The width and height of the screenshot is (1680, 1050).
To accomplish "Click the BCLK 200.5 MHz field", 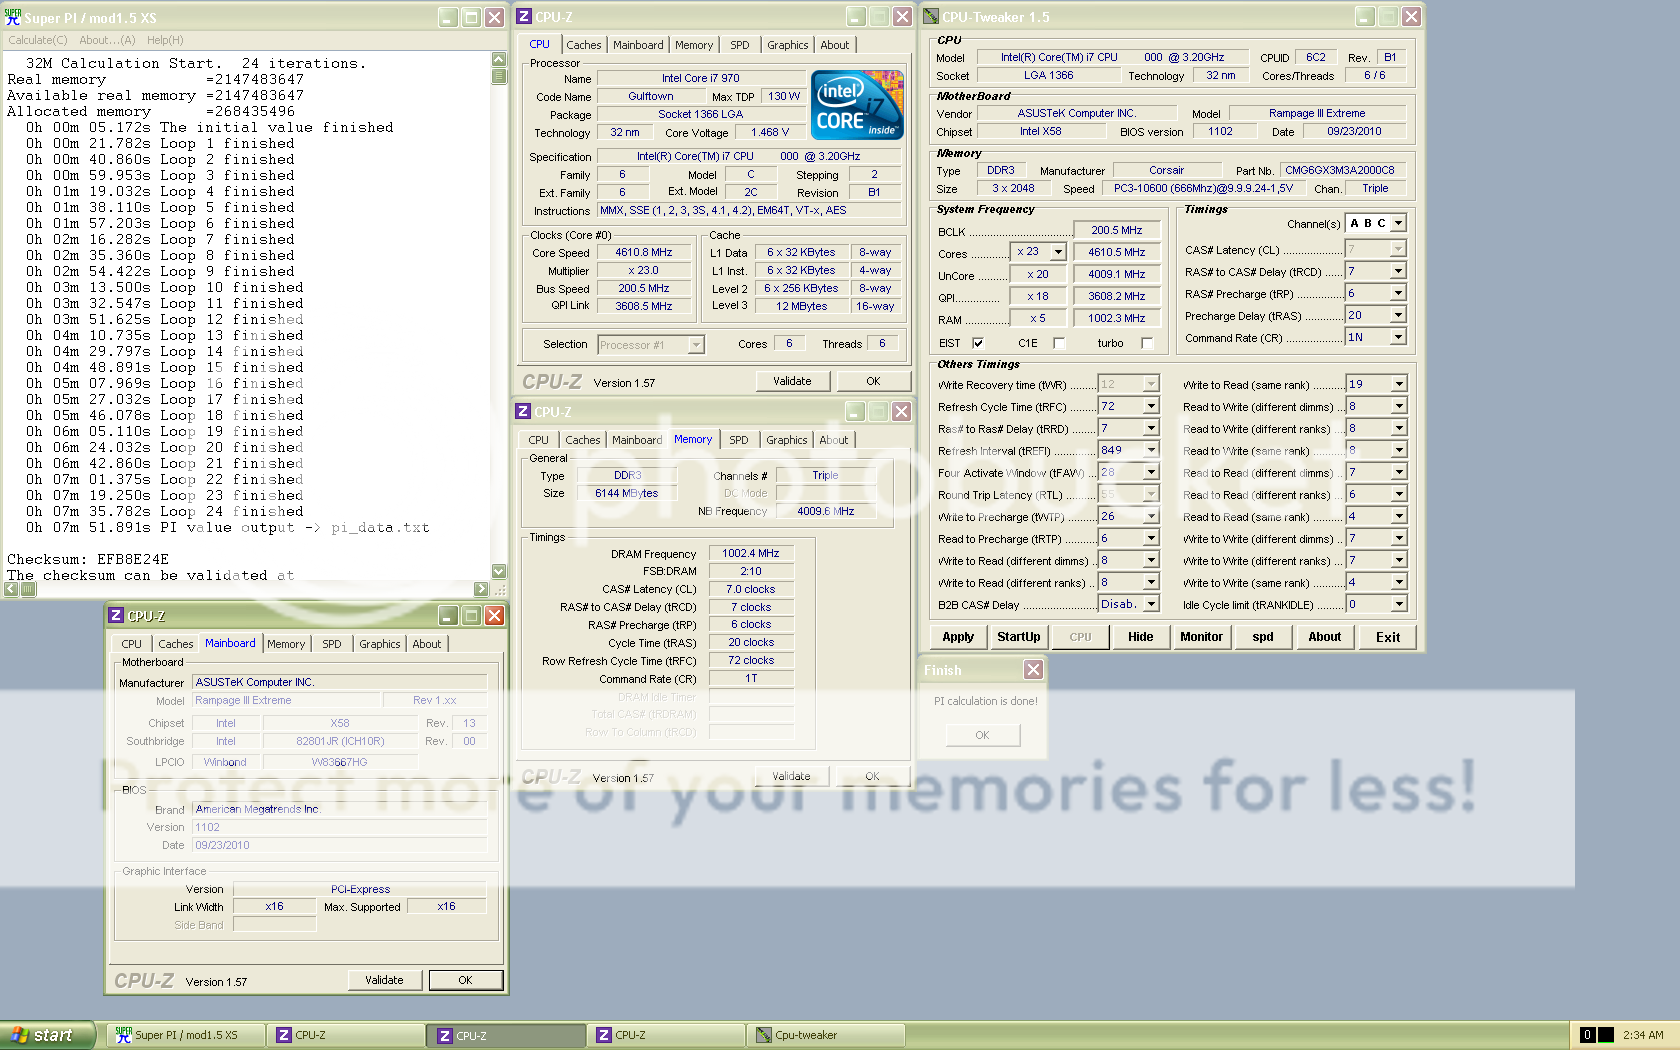I will click(1117, 230).
